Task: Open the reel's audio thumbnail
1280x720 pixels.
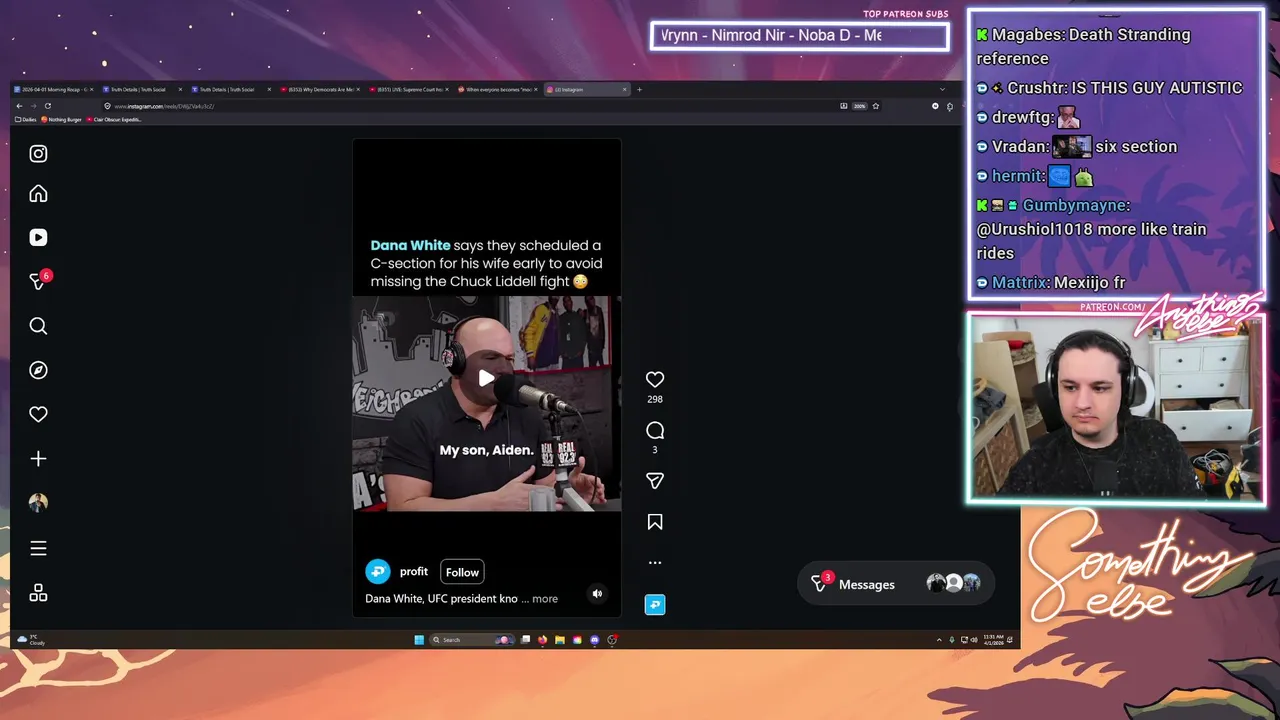Action: point(655,604)
